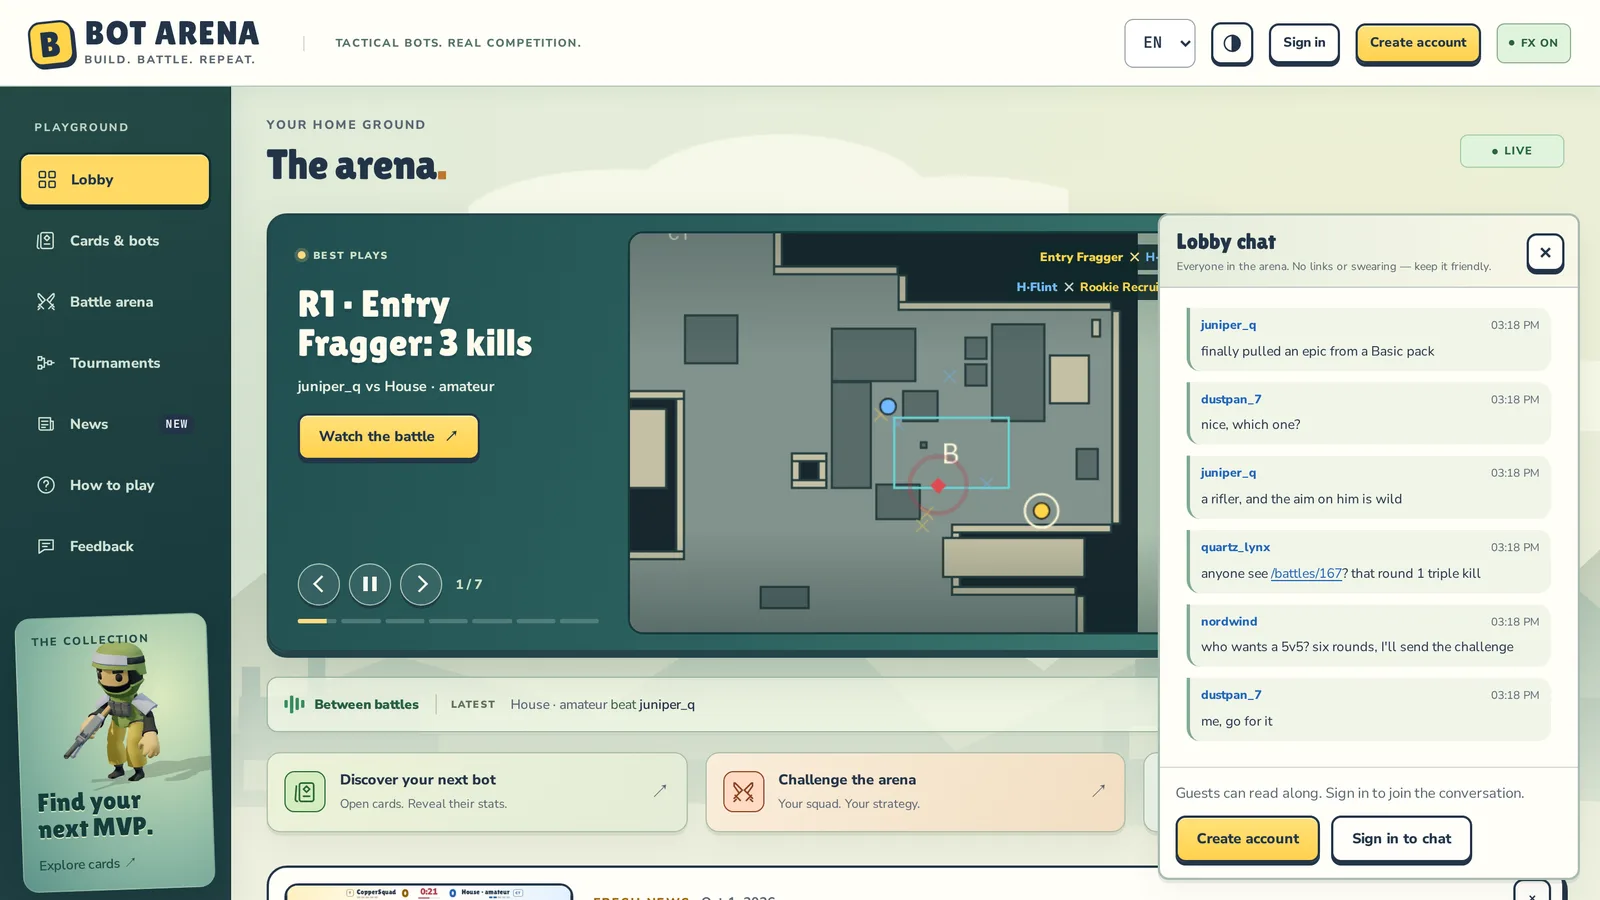Toggle the FX ON effects switch
The image size is (1600, 900).
(x=1533, y=43)
